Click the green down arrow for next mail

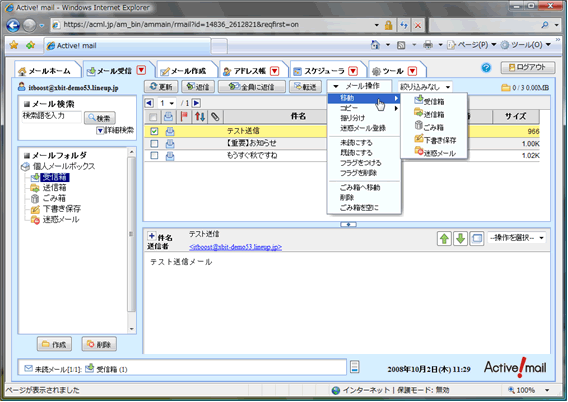tap(460, 239)
